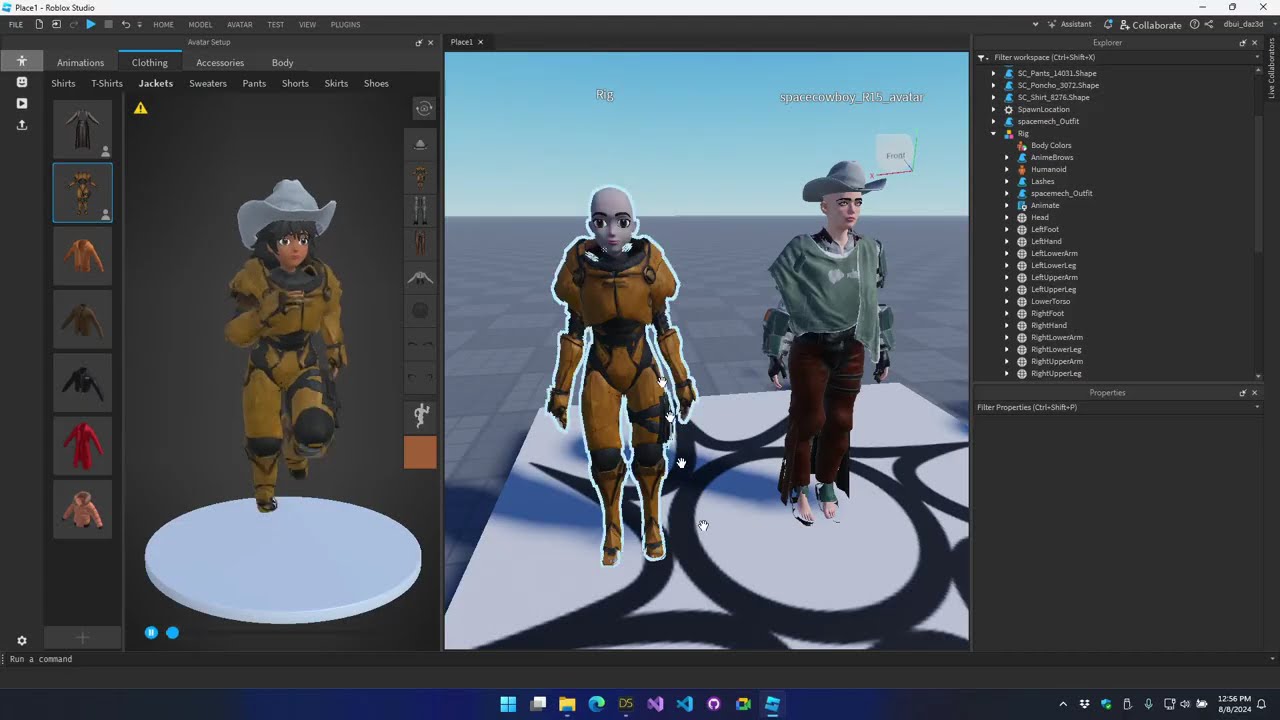This screenshot has height=720, width=1280.
Task: Click the notifications bell icon
Action: (x=1109, y=24)
